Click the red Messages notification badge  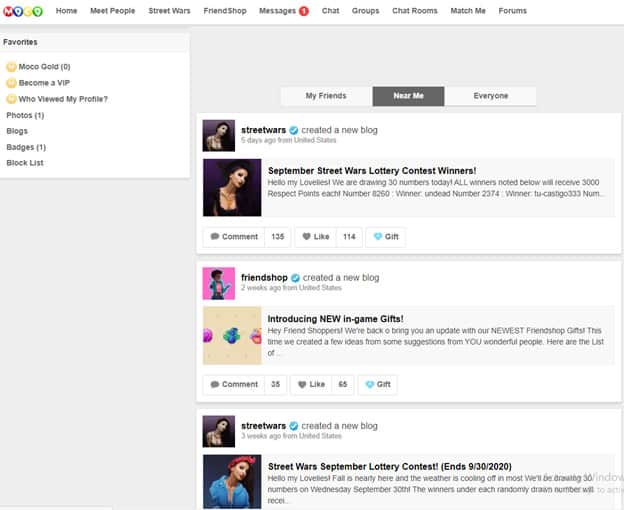click(x=304, y=11)
